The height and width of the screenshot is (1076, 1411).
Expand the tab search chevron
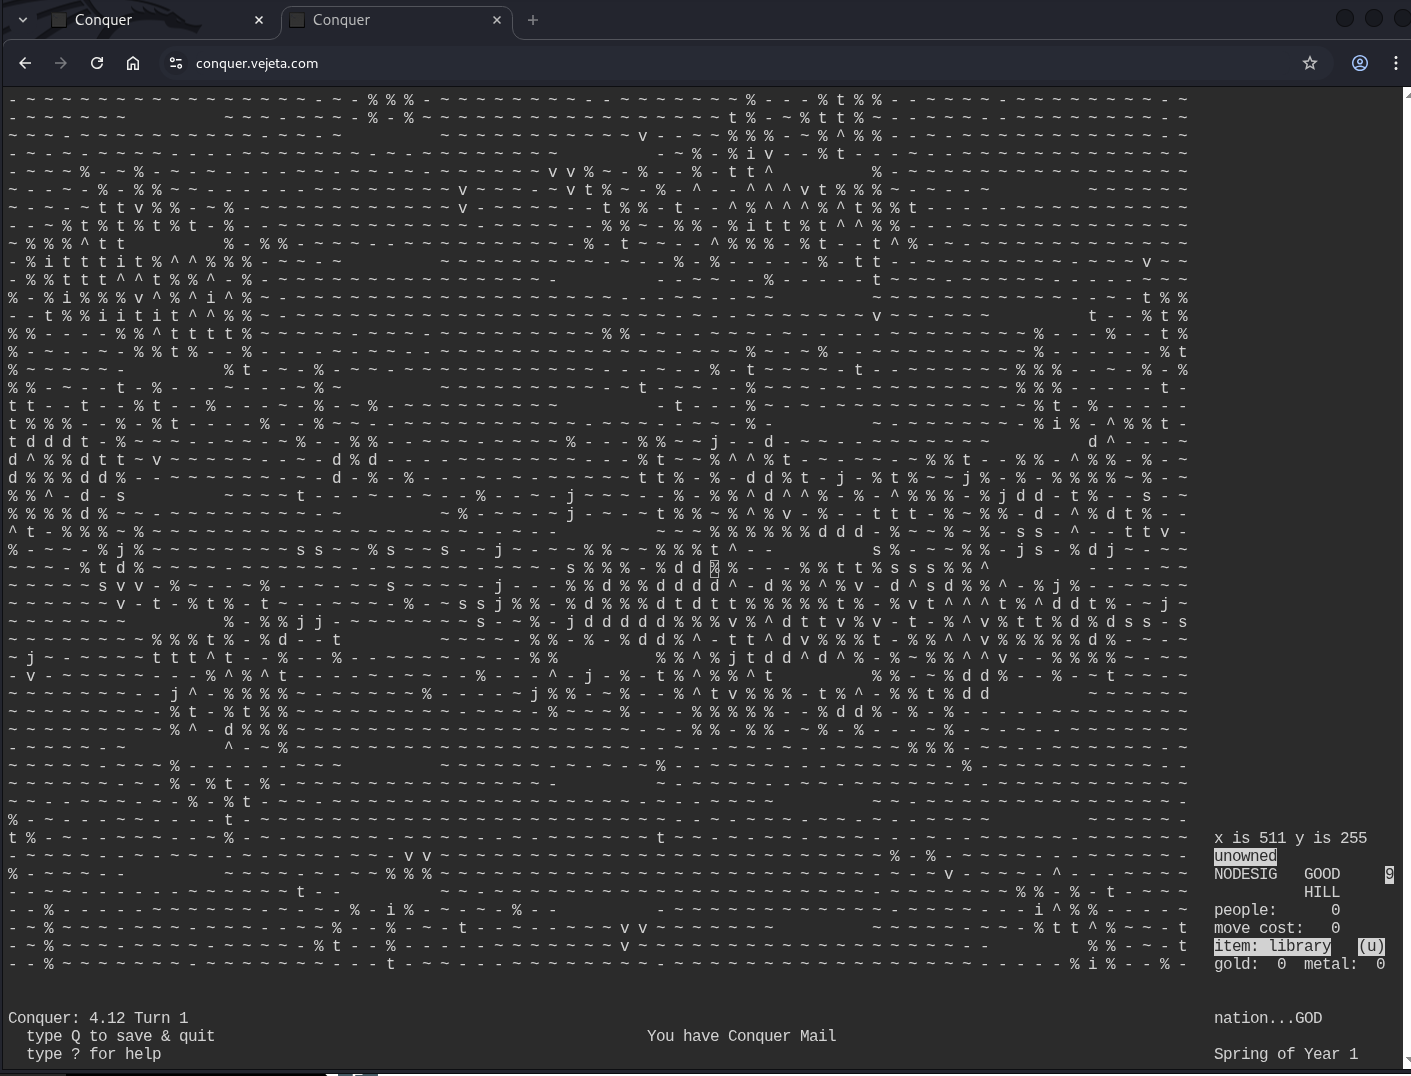click(x=22, y=20)
